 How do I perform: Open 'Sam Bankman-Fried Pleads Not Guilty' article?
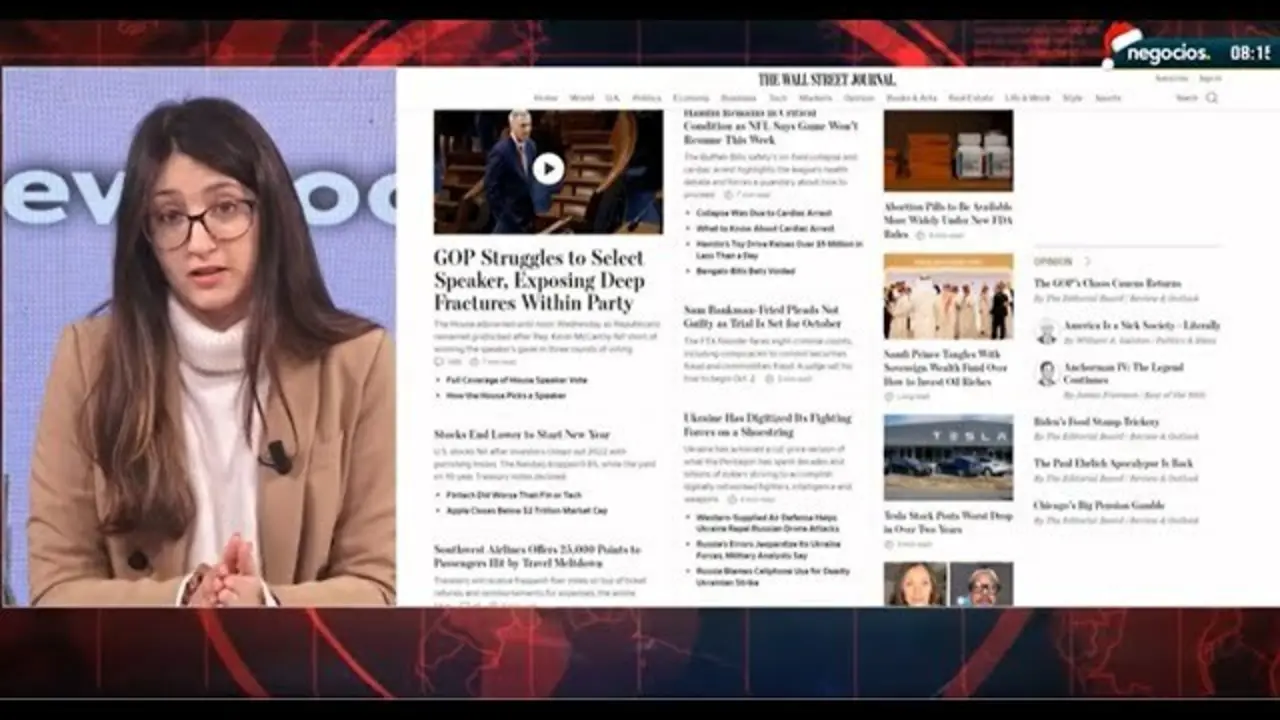(761, 317)
